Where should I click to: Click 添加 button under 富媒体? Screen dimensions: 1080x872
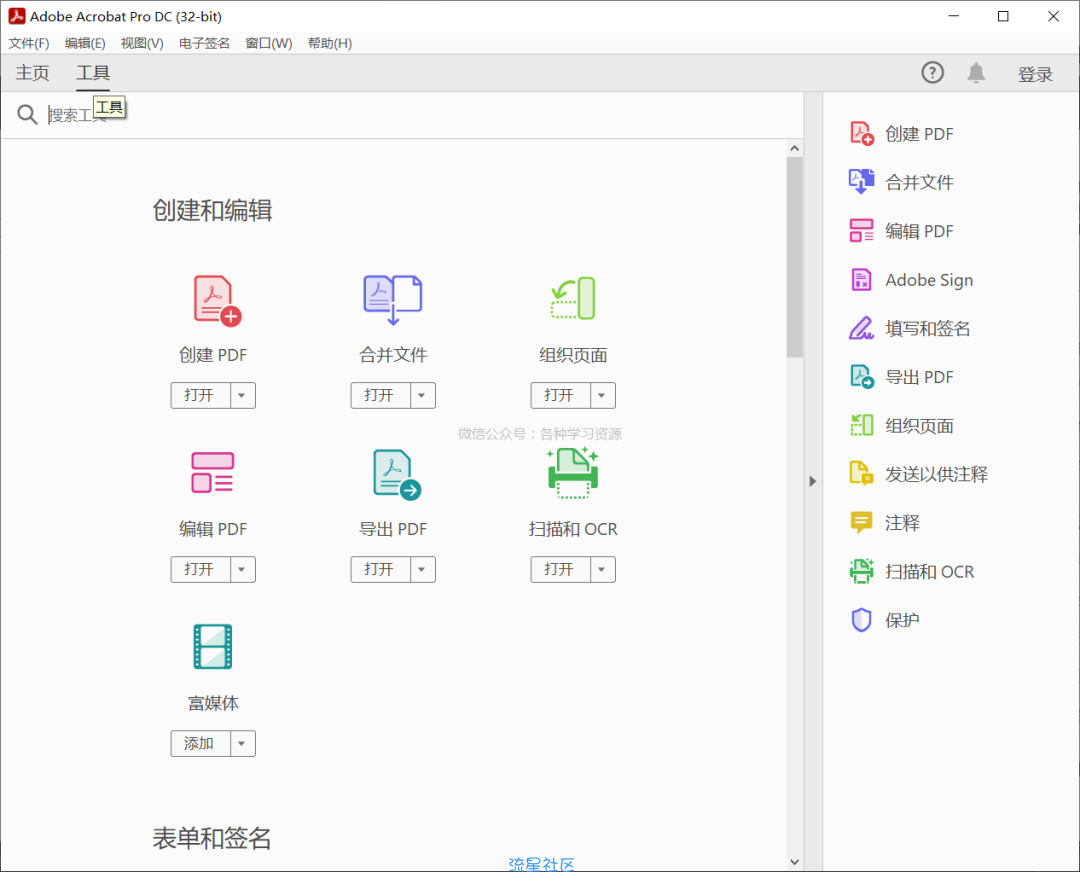[200, 744]
